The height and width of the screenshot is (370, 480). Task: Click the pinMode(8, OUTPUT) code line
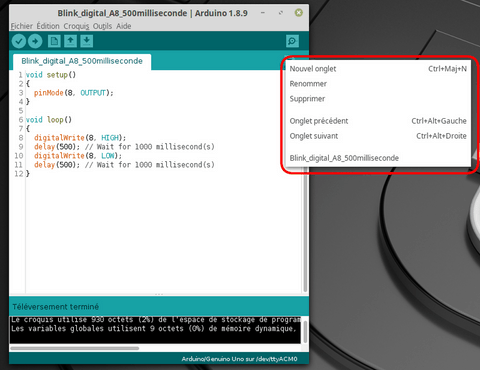tap(73, 93)
